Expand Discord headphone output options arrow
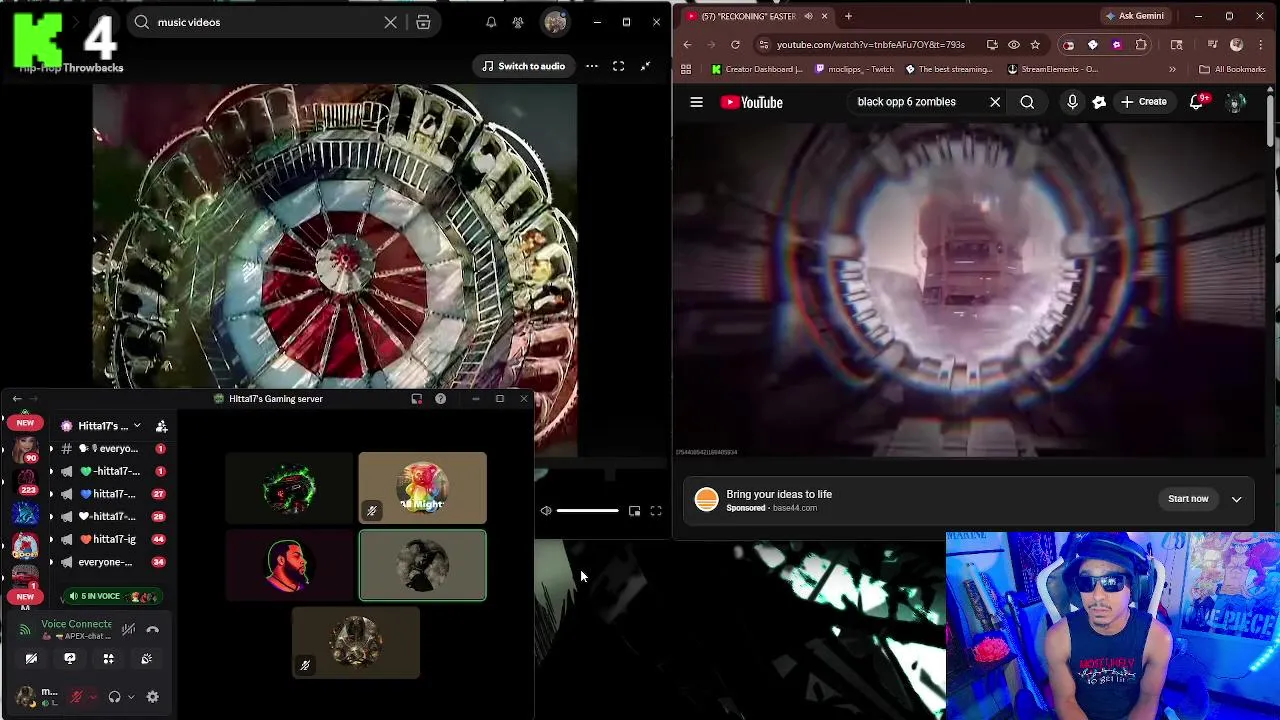The width and height of the screenshot is (1280, 720). click(x=131, y=697)
